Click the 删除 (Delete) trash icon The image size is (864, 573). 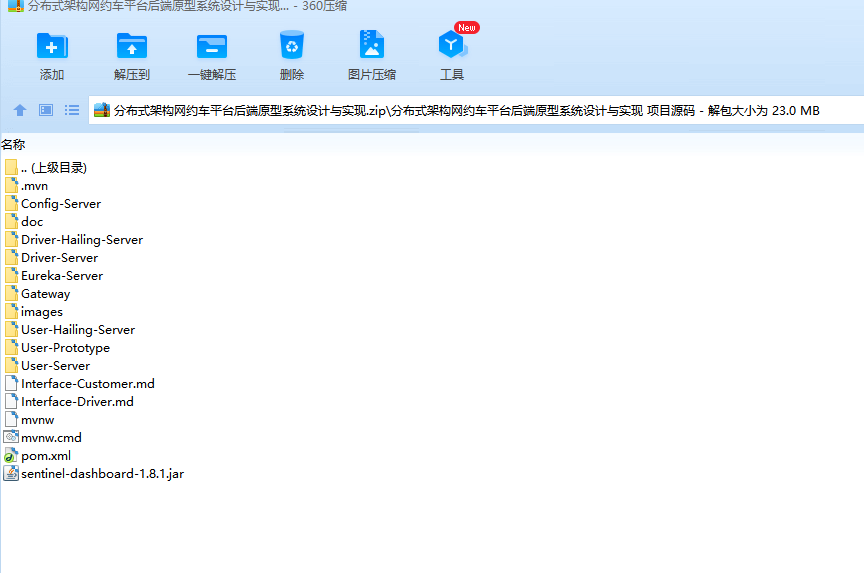point(291,45)
